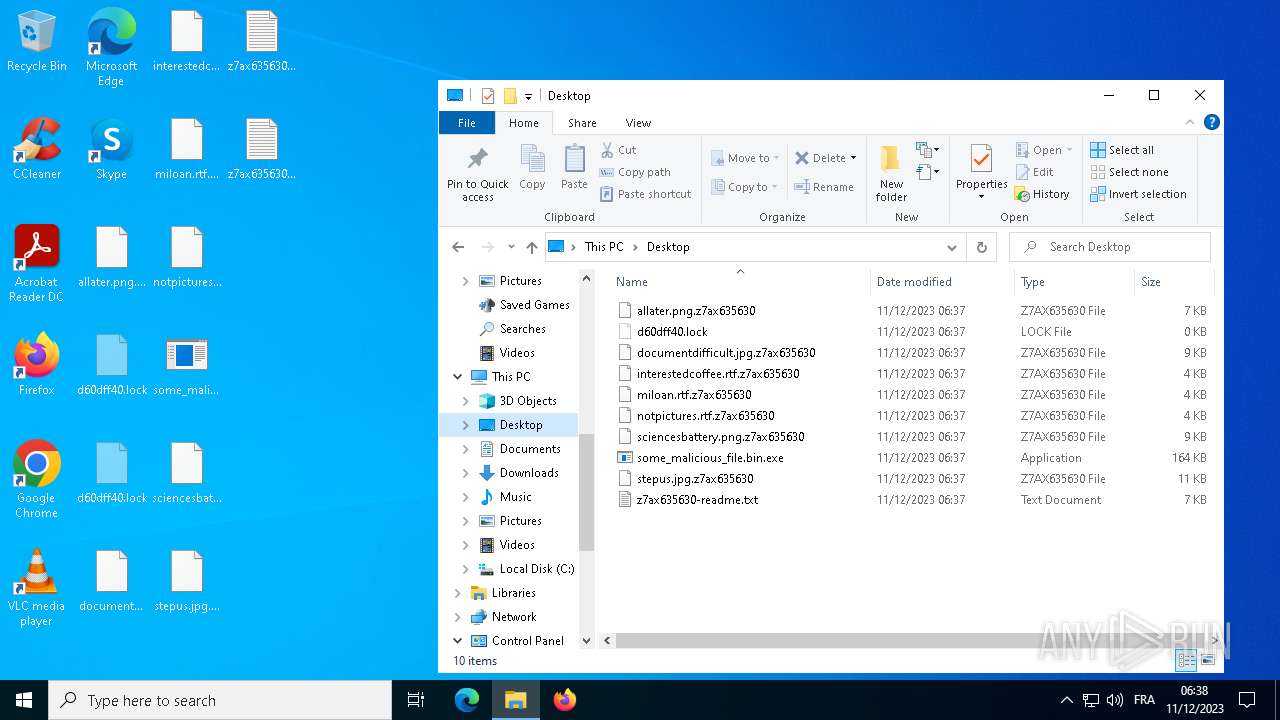
Task: Click the Explorer Help icon
Action: pyautogui.click(x=1211, y=122)
